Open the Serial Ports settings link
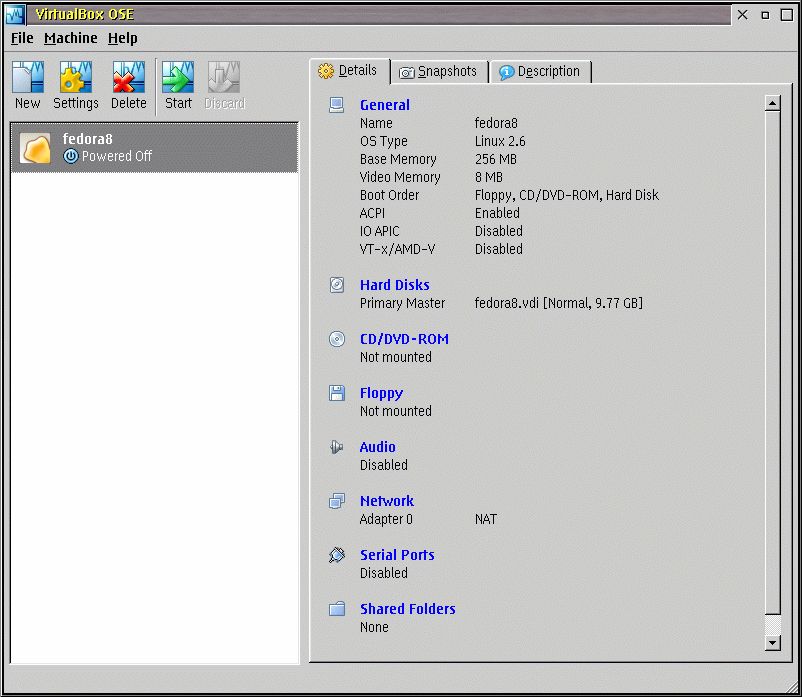The width and height of the screenshot is (802, 697). point(397,555)
